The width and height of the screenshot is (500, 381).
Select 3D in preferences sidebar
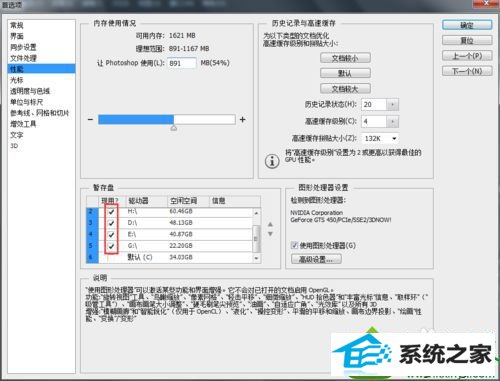pos(14,146)
